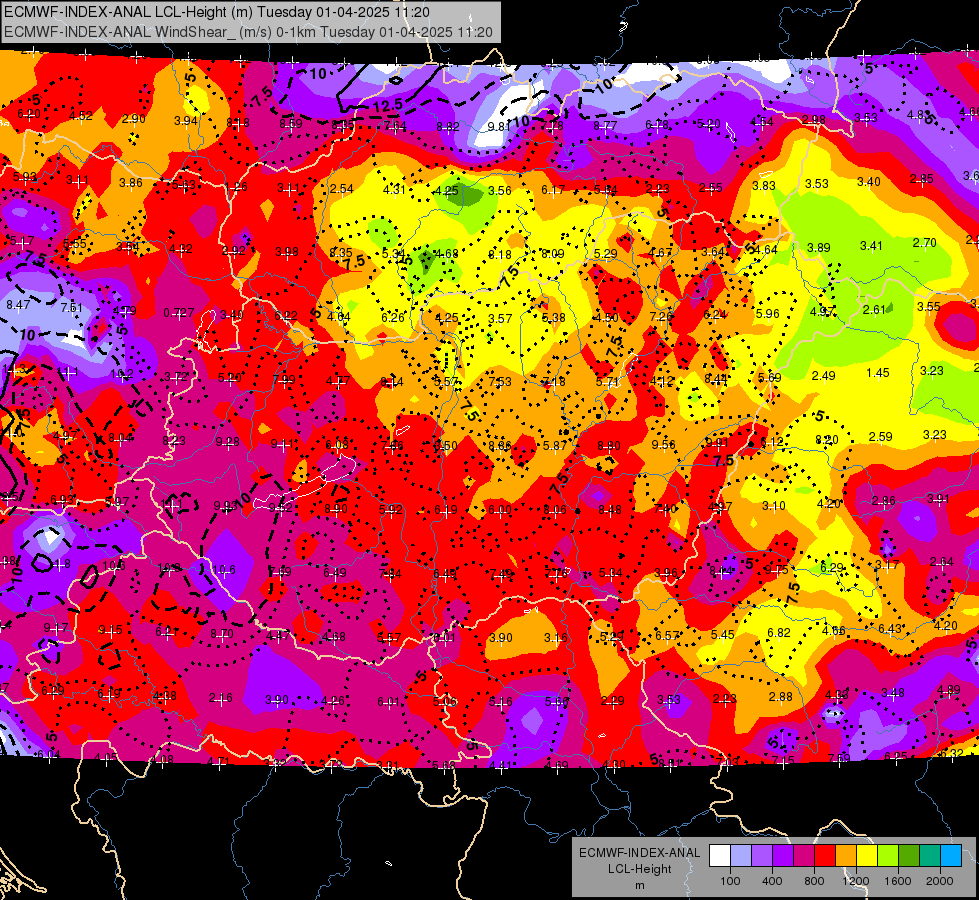Click the 3.83 wind shear value
The image size is (979, 900).
click(764, 185)
